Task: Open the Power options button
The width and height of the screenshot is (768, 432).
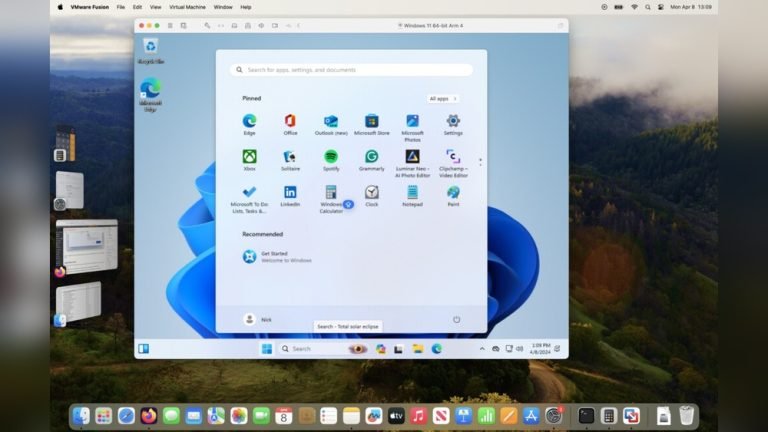Action: tap(456, 319)
